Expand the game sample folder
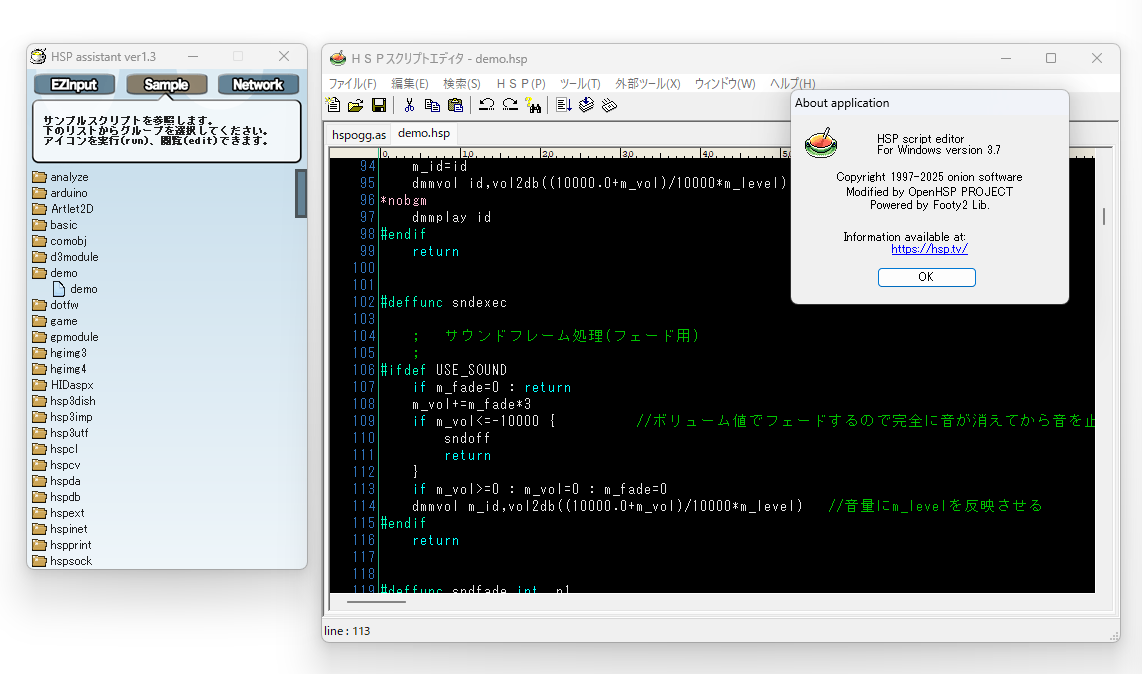Screen dimensions: 1142x674 pos(55,321)
